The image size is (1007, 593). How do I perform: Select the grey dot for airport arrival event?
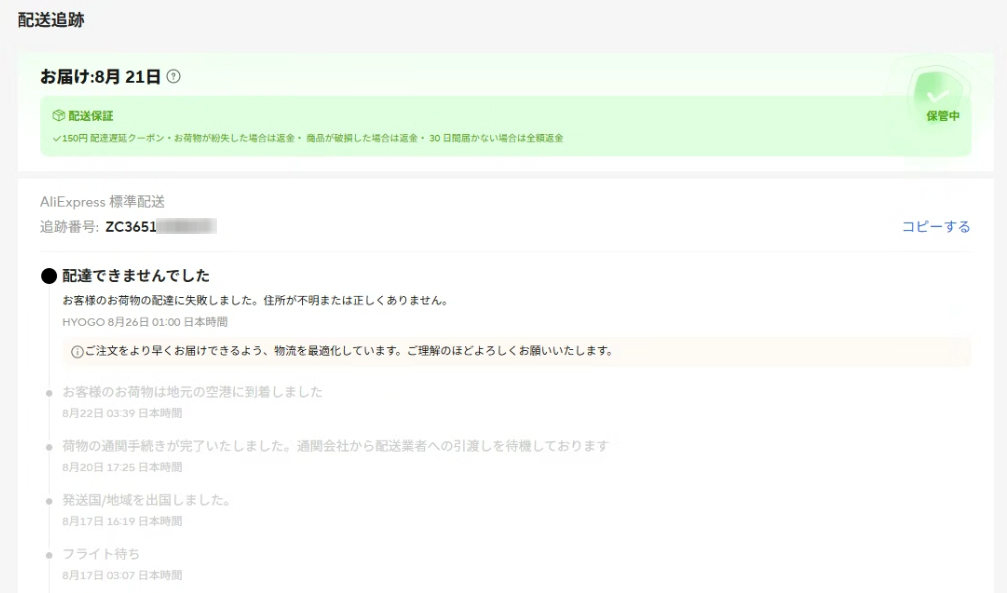49,393
